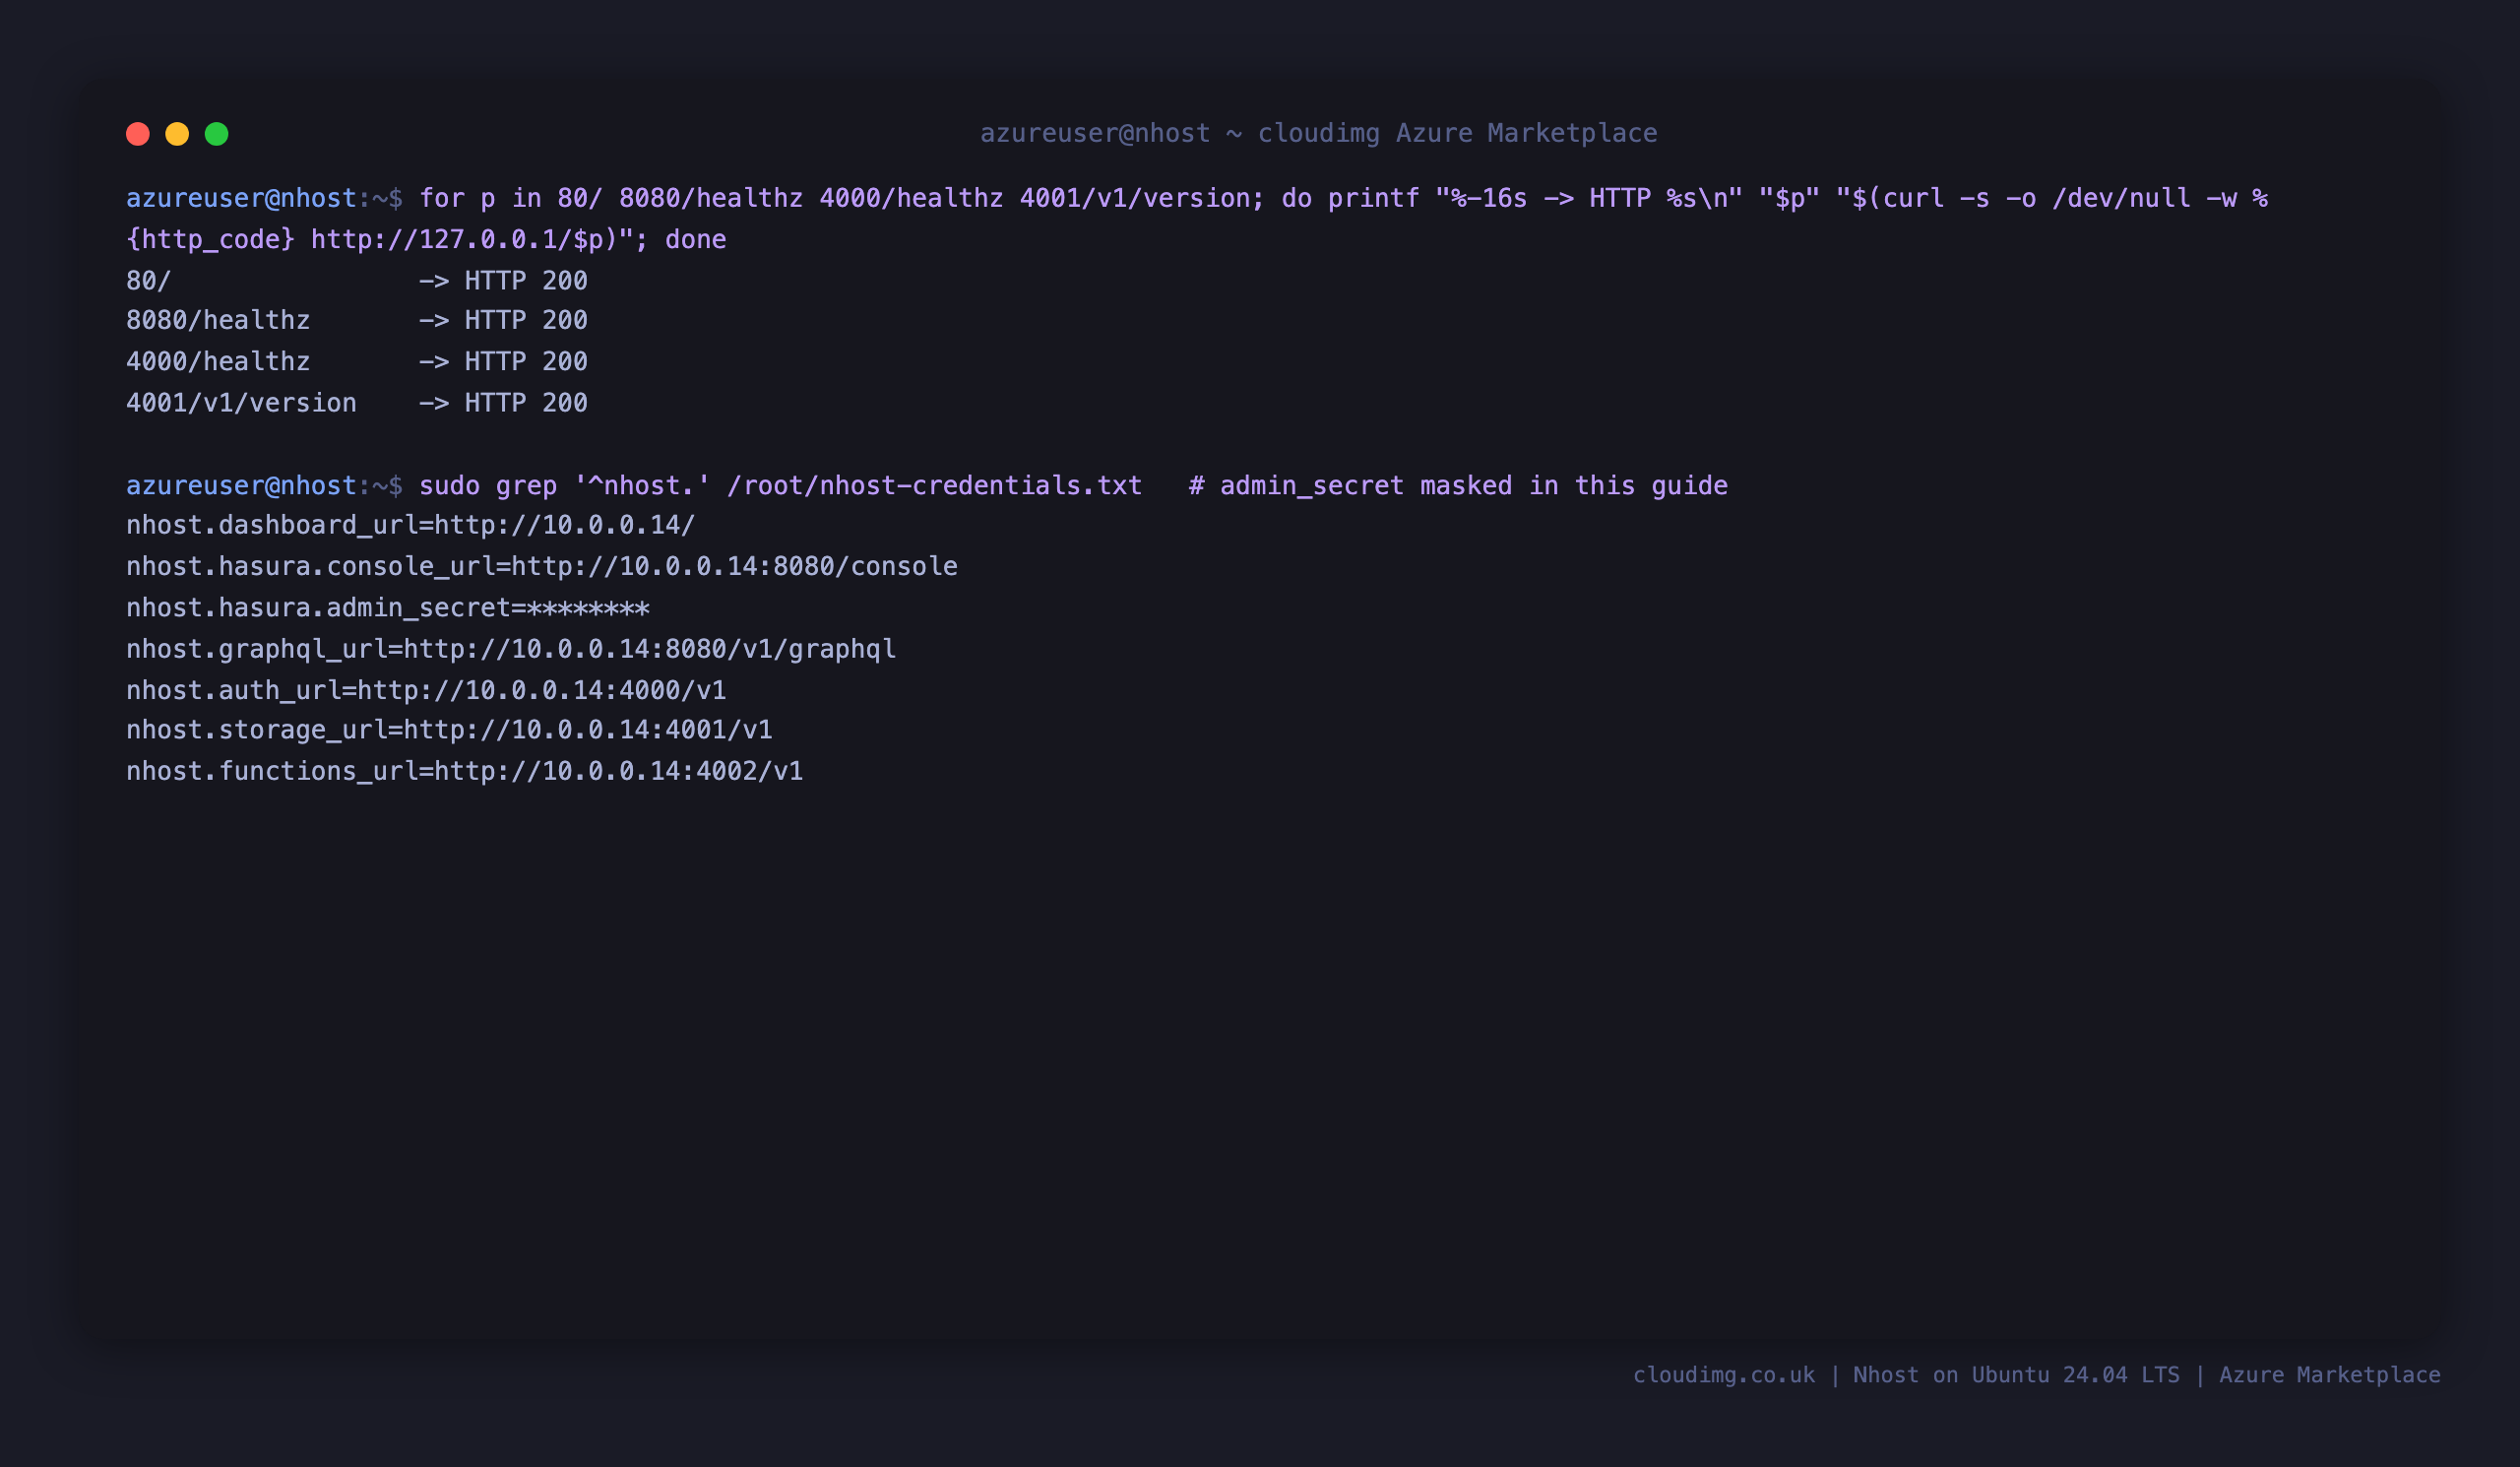Image resolution: width=2520 pixels, height=1467 pixels.
Task: Click the second 'azureuser@nhost' prompt before sudo grep
Action: pos(241,485)
